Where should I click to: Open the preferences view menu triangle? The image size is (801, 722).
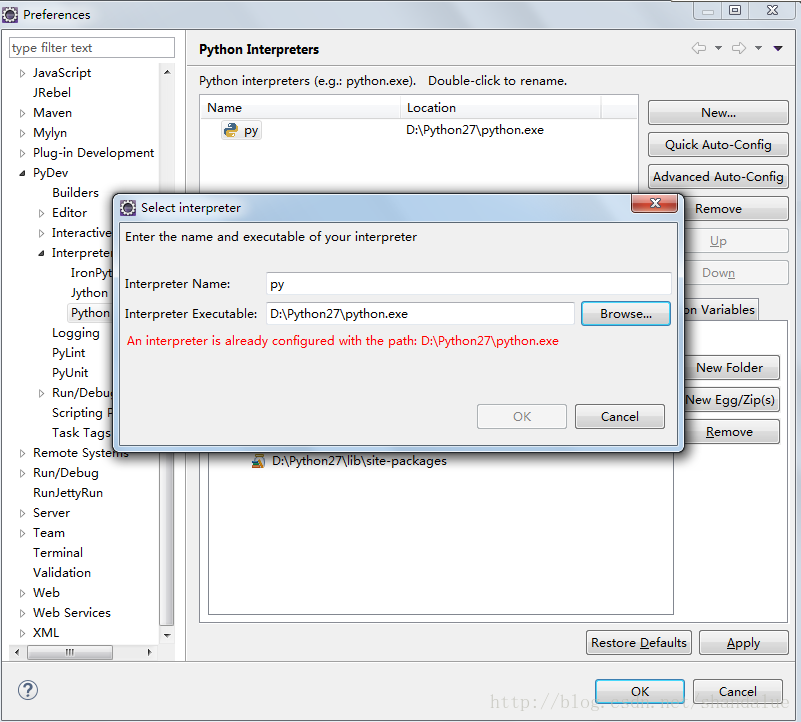coord(778,49)
